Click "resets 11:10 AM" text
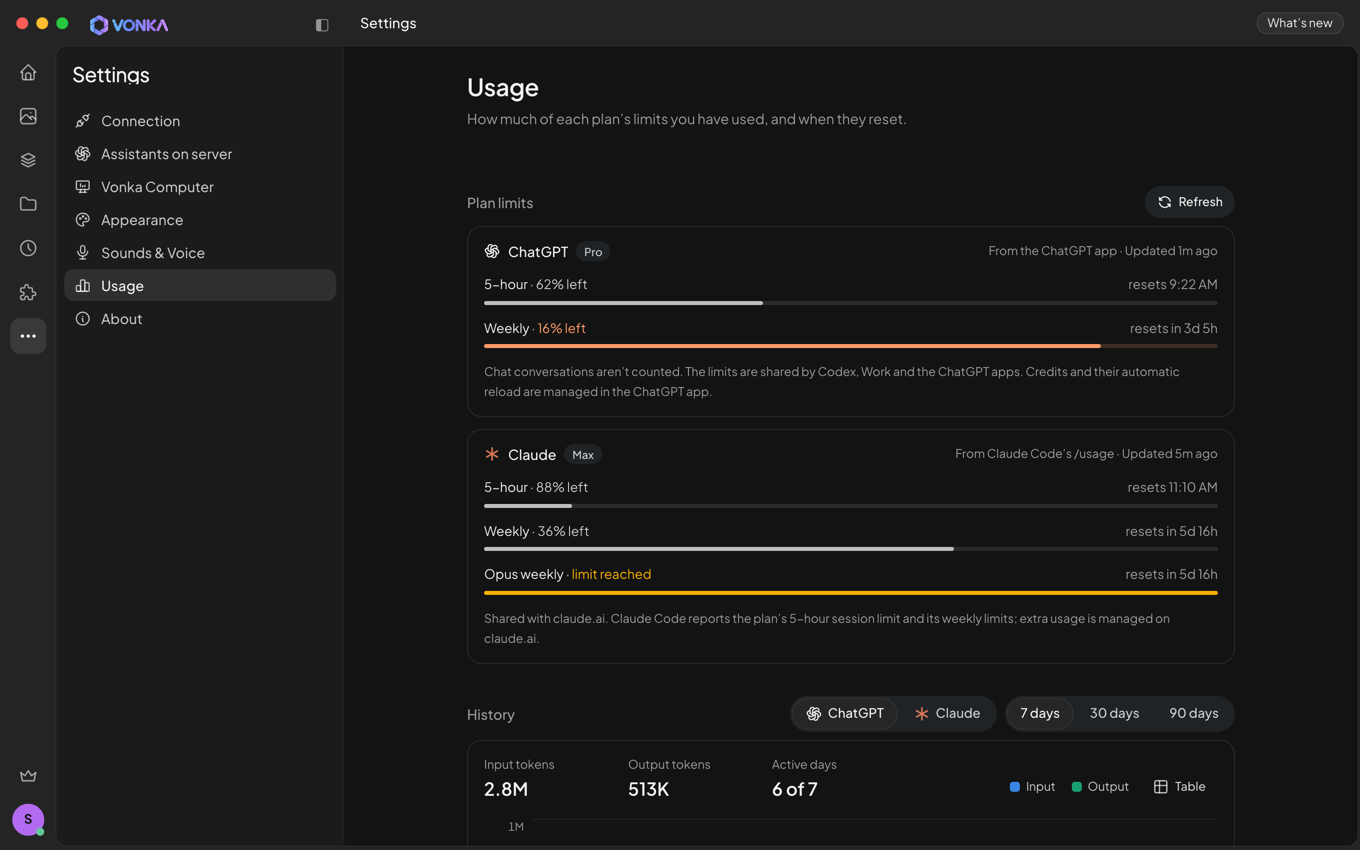Viewport: 1360px width, 850px height. click(1172, 487)
